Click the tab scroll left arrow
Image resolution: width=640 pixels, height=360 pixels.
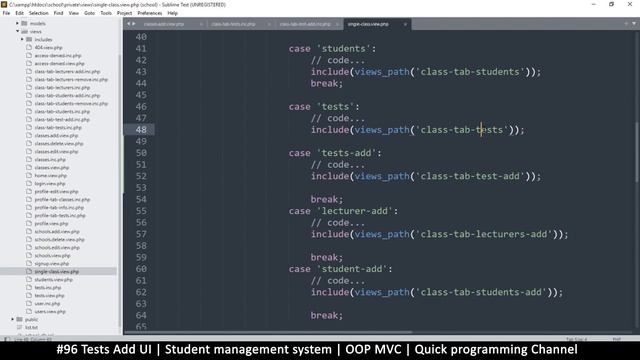[x=129, y=24]
